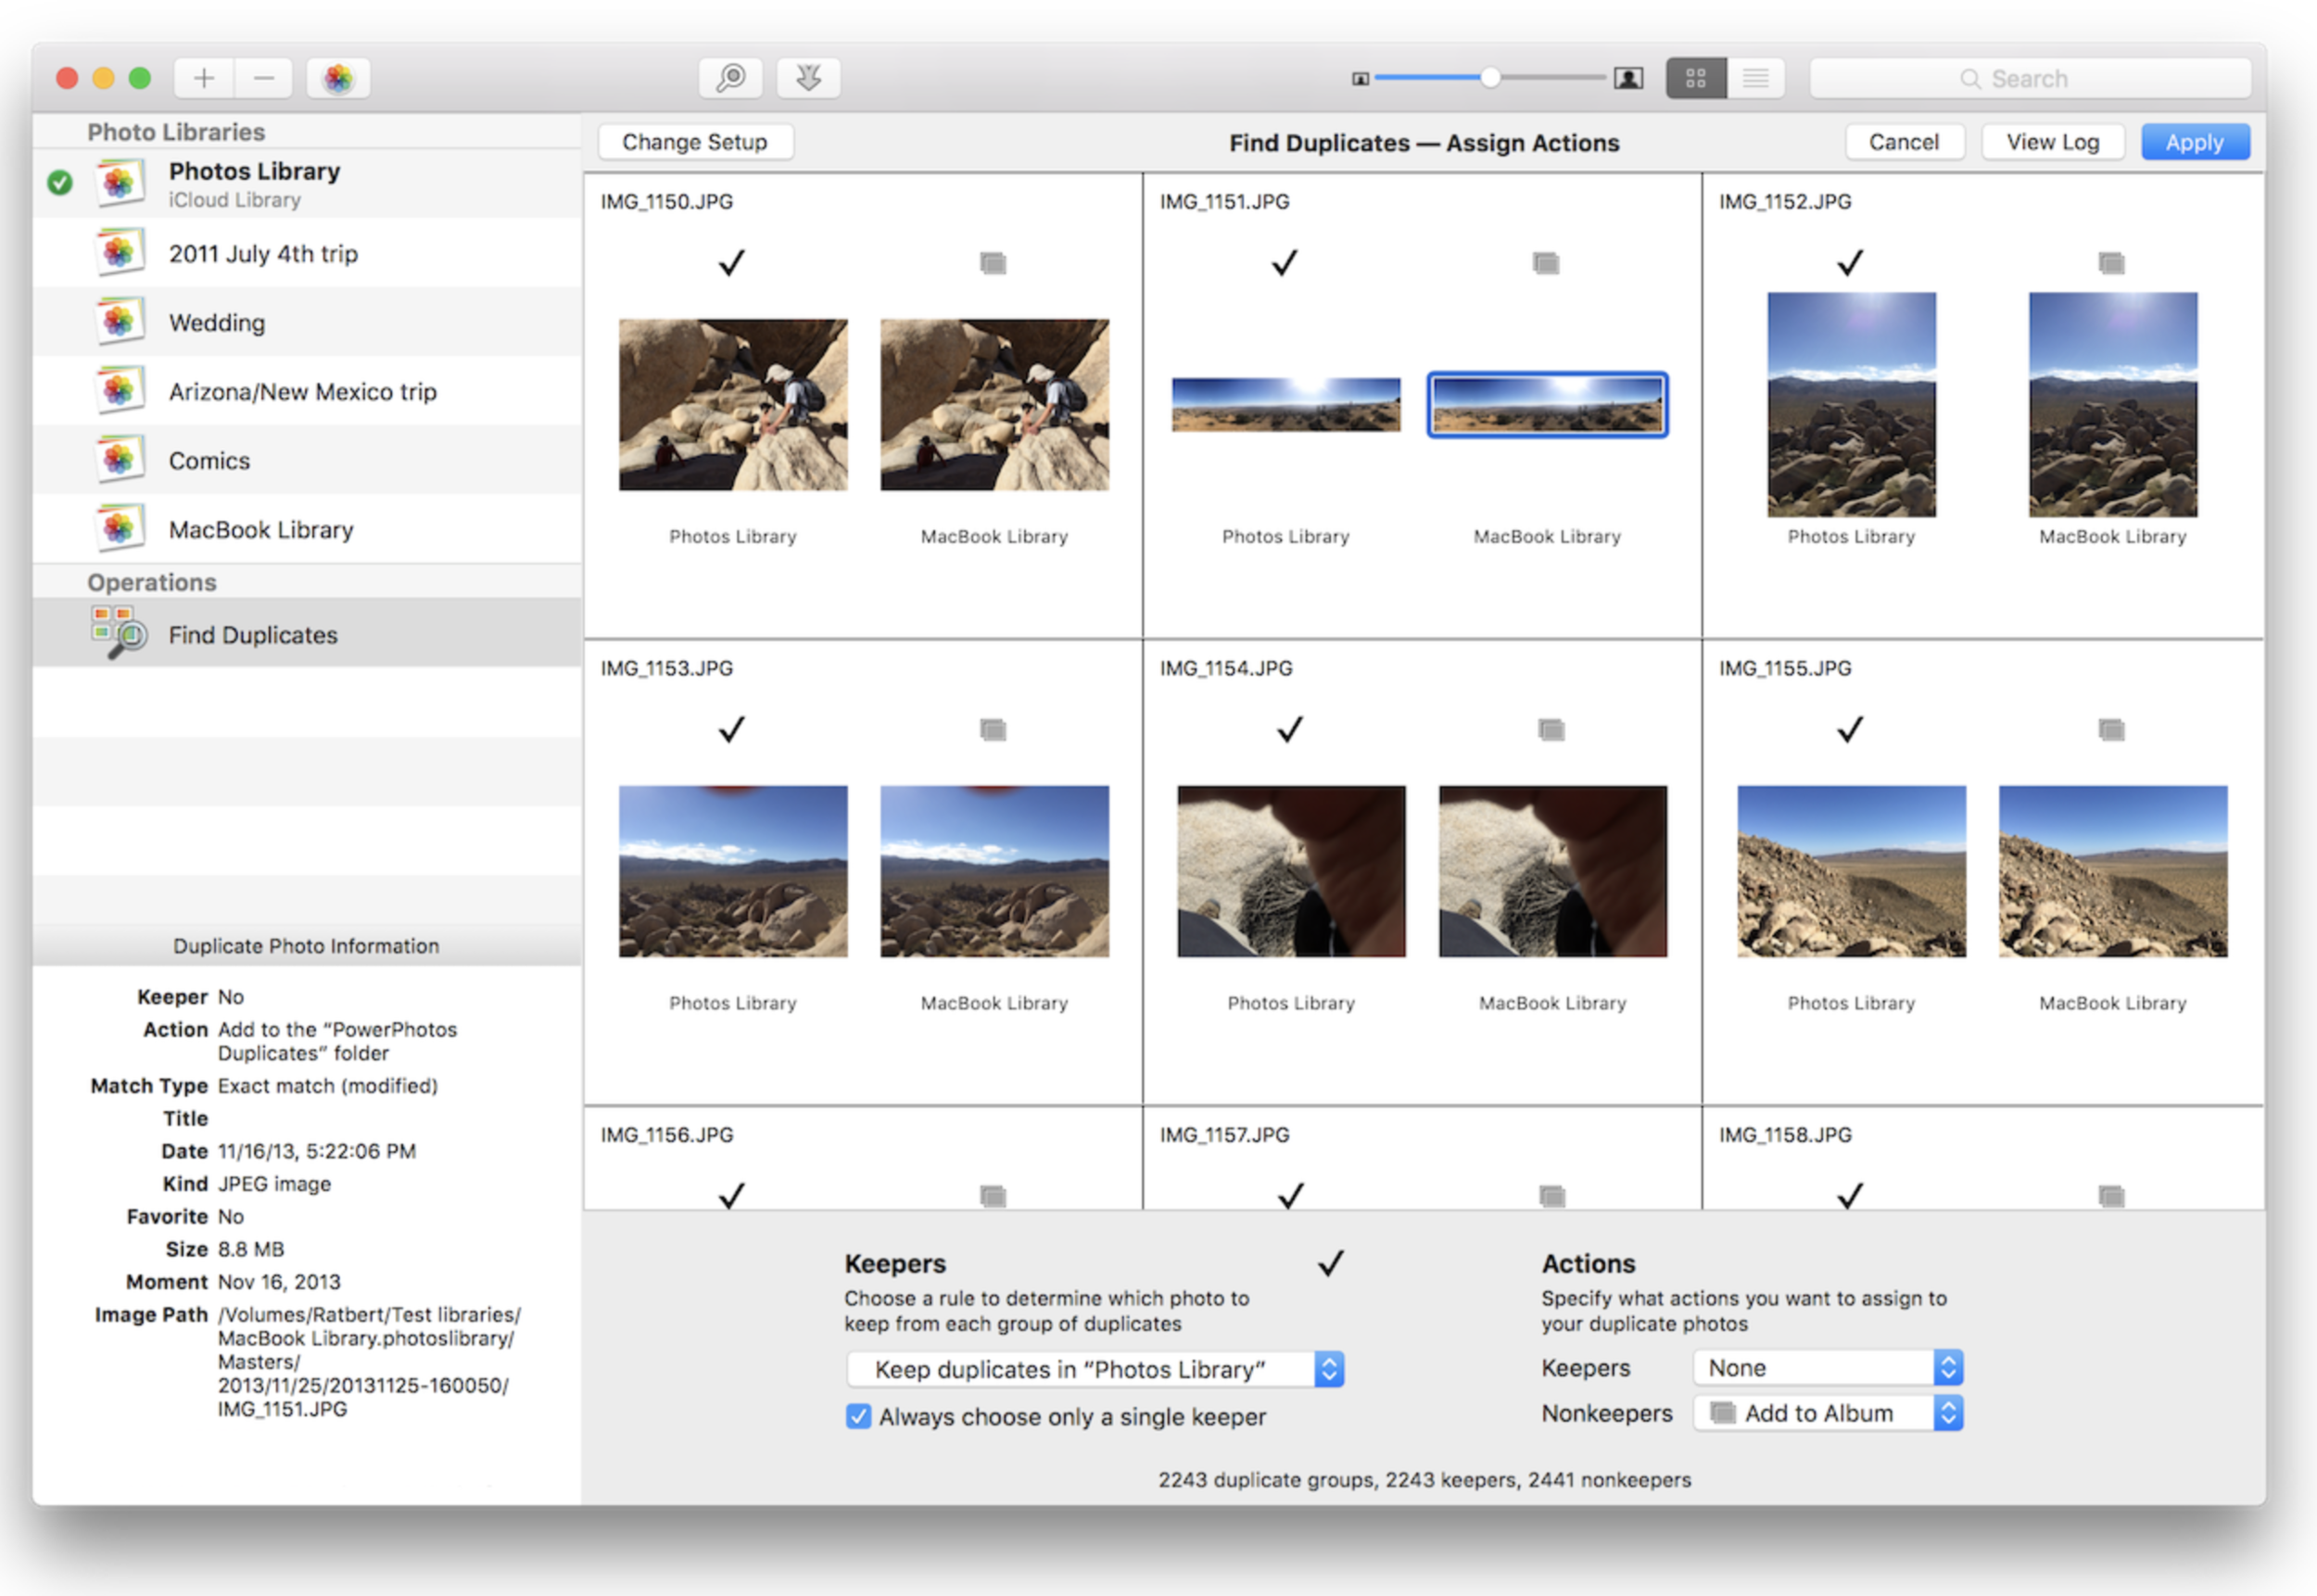Open the Nonkeepers Add to Album dropdown
Screen dimensions: 2317x1596
click(x=1827, y=1413)
